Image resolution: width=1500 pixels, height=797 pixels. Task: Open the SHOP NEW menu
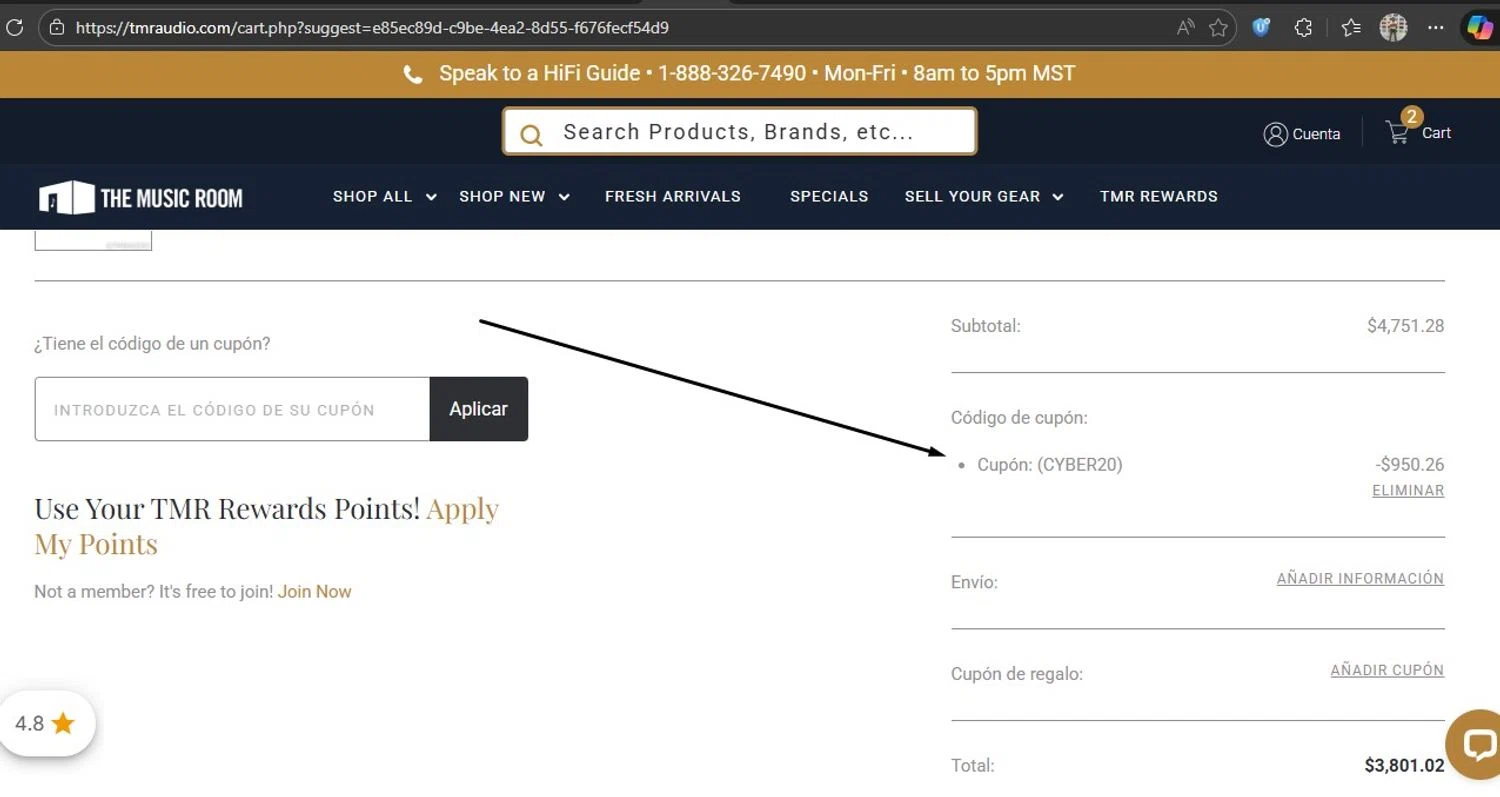point(502,197)
